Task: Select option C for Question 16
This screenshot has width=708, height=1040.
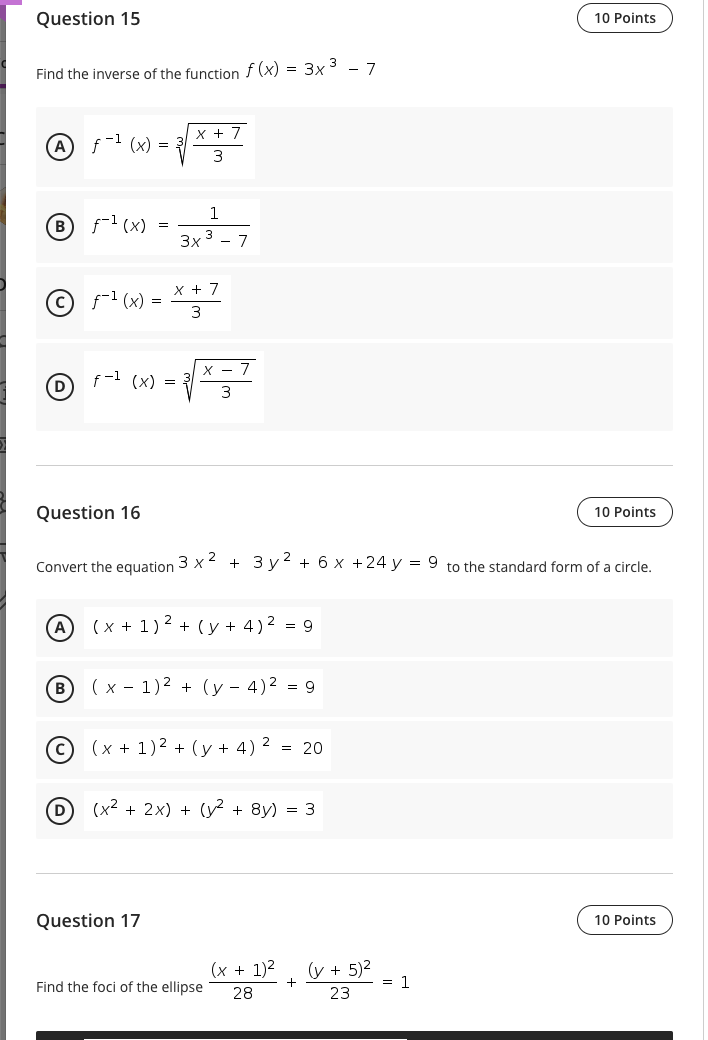Action: tap(60, 748)
